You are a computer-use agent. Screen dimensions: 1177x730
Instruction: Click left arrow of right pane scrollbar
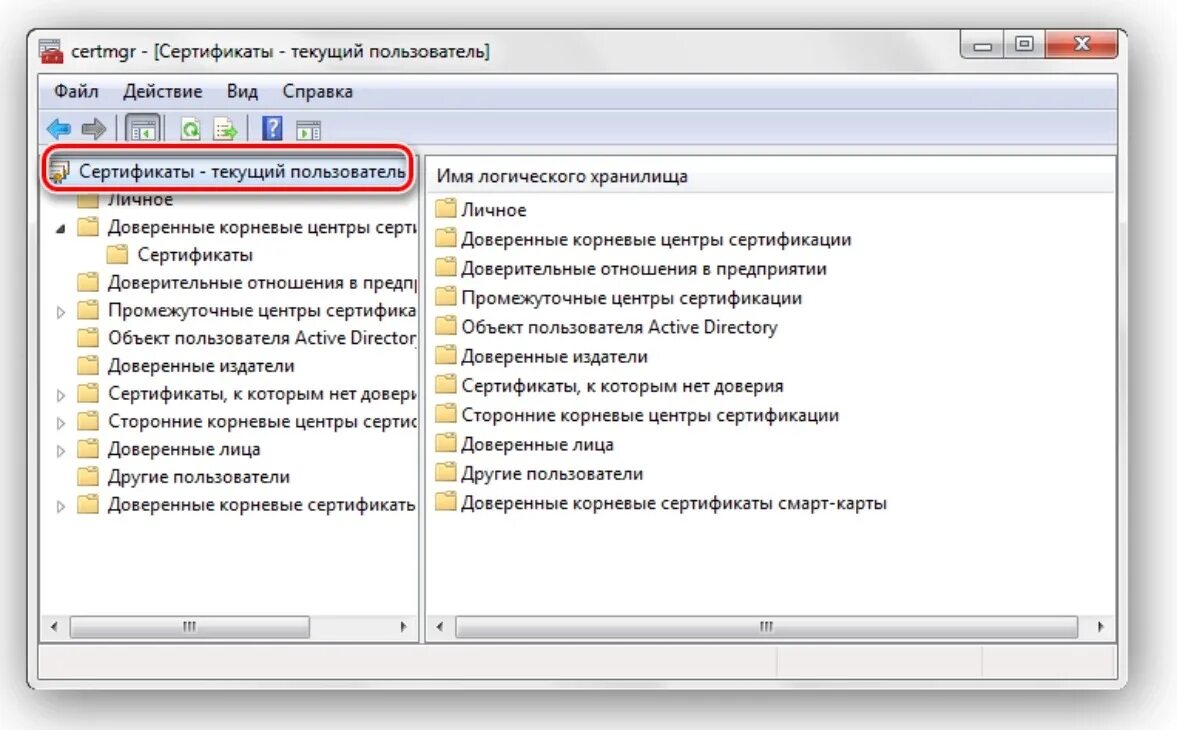(x=440, y=626)
